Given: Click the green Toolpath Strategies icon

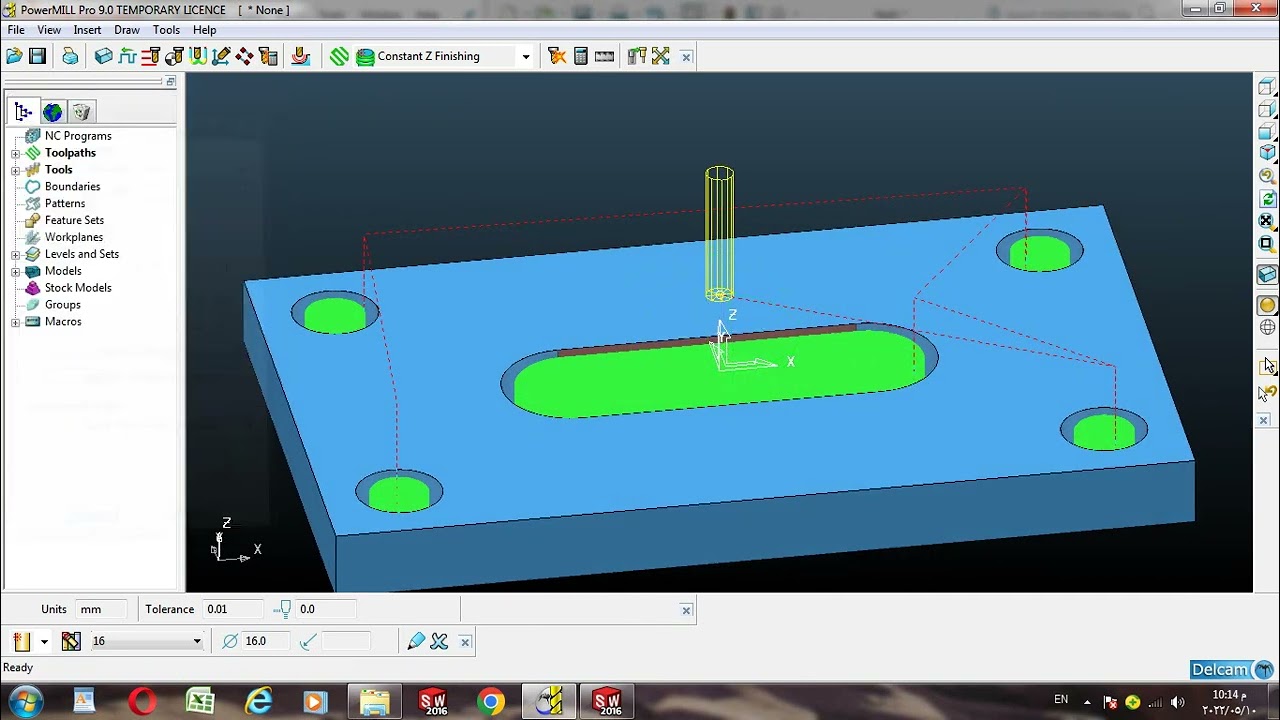Looking at the screenshot, I should click(x=339, y=56).
